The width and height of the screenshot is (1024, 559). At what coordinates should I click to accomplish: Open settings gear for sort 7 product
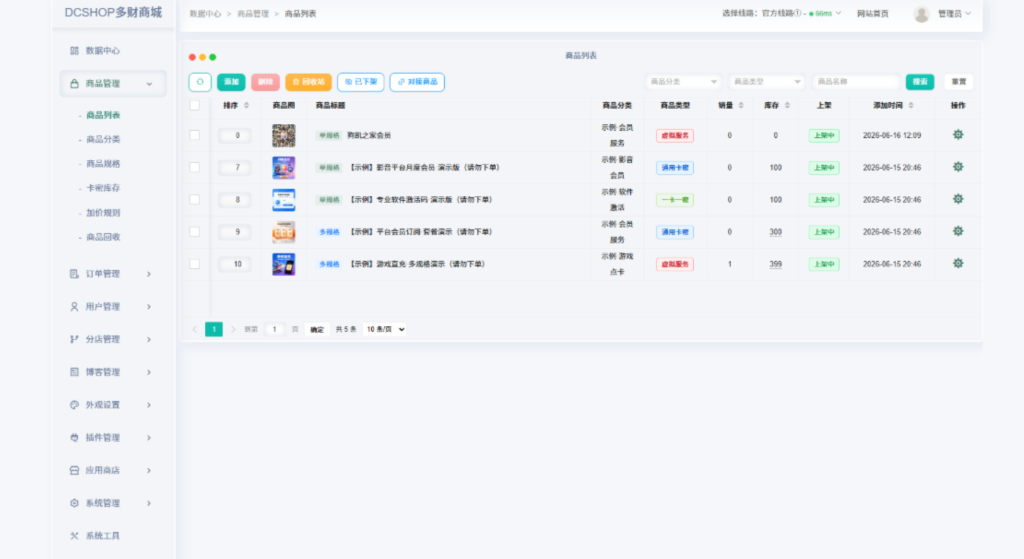tap(958, 167)
